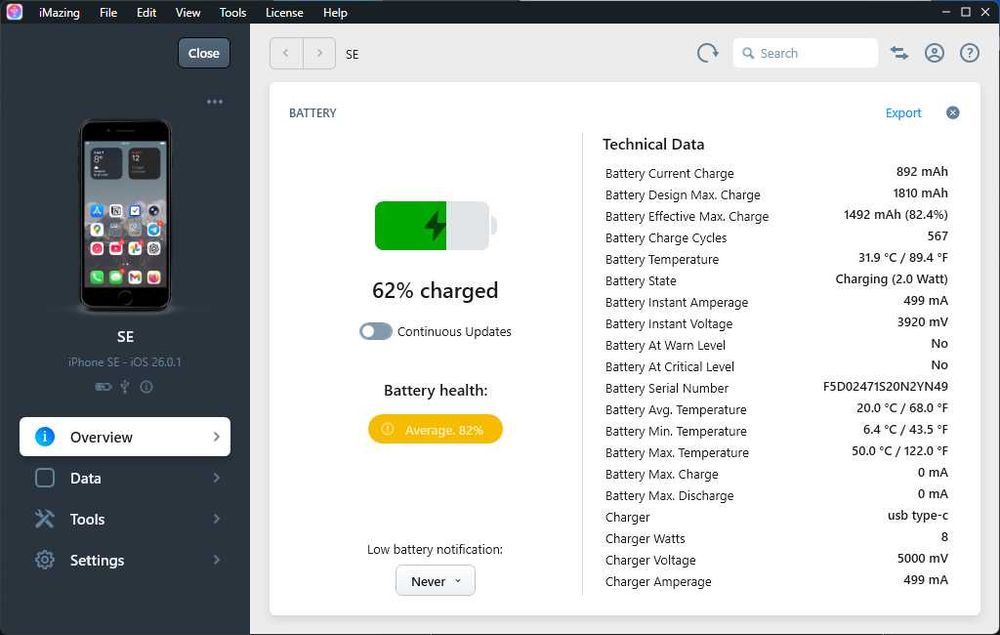Click the device info icon under SE
This screenshot has width=1000, height=635.
(147, 386)
